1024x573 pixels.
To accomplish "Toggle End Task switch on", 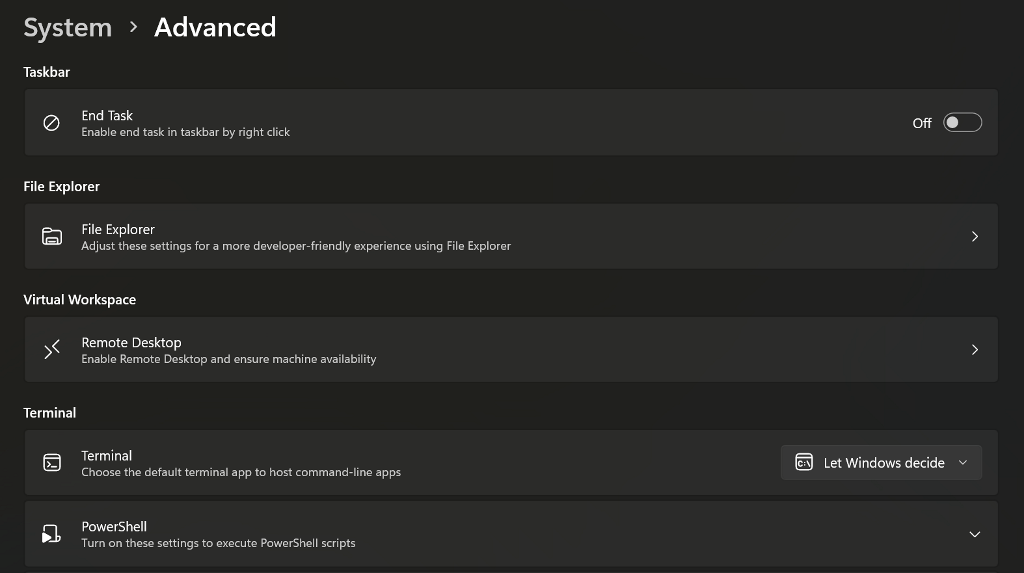I will coord(962,123).
